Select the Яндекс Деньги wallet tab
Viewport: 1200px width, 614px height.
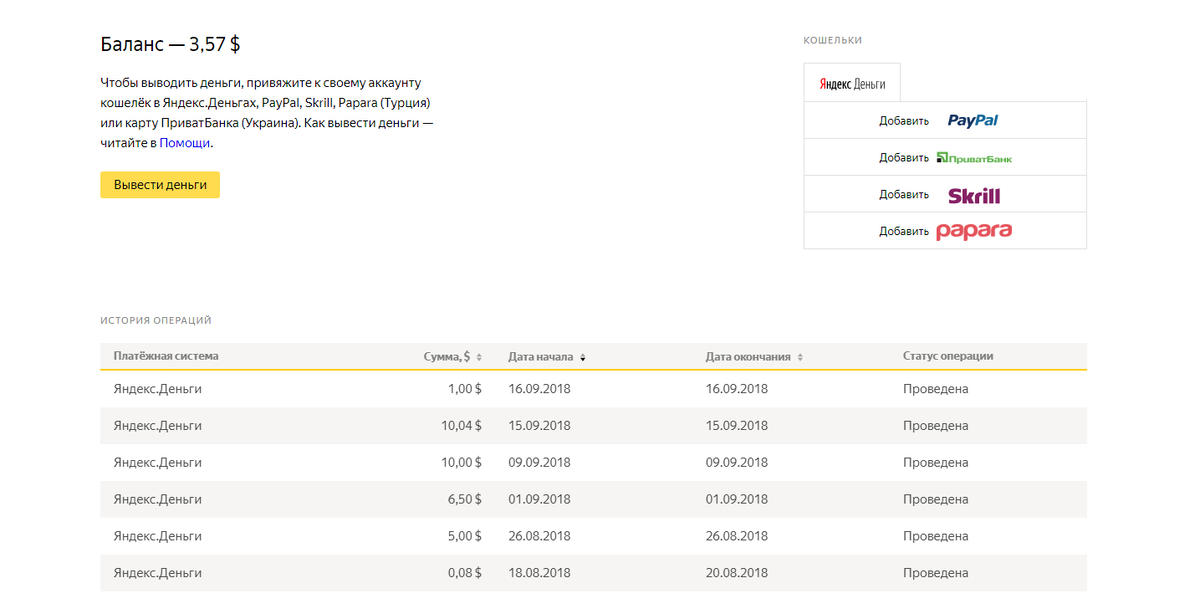[852, 84]
